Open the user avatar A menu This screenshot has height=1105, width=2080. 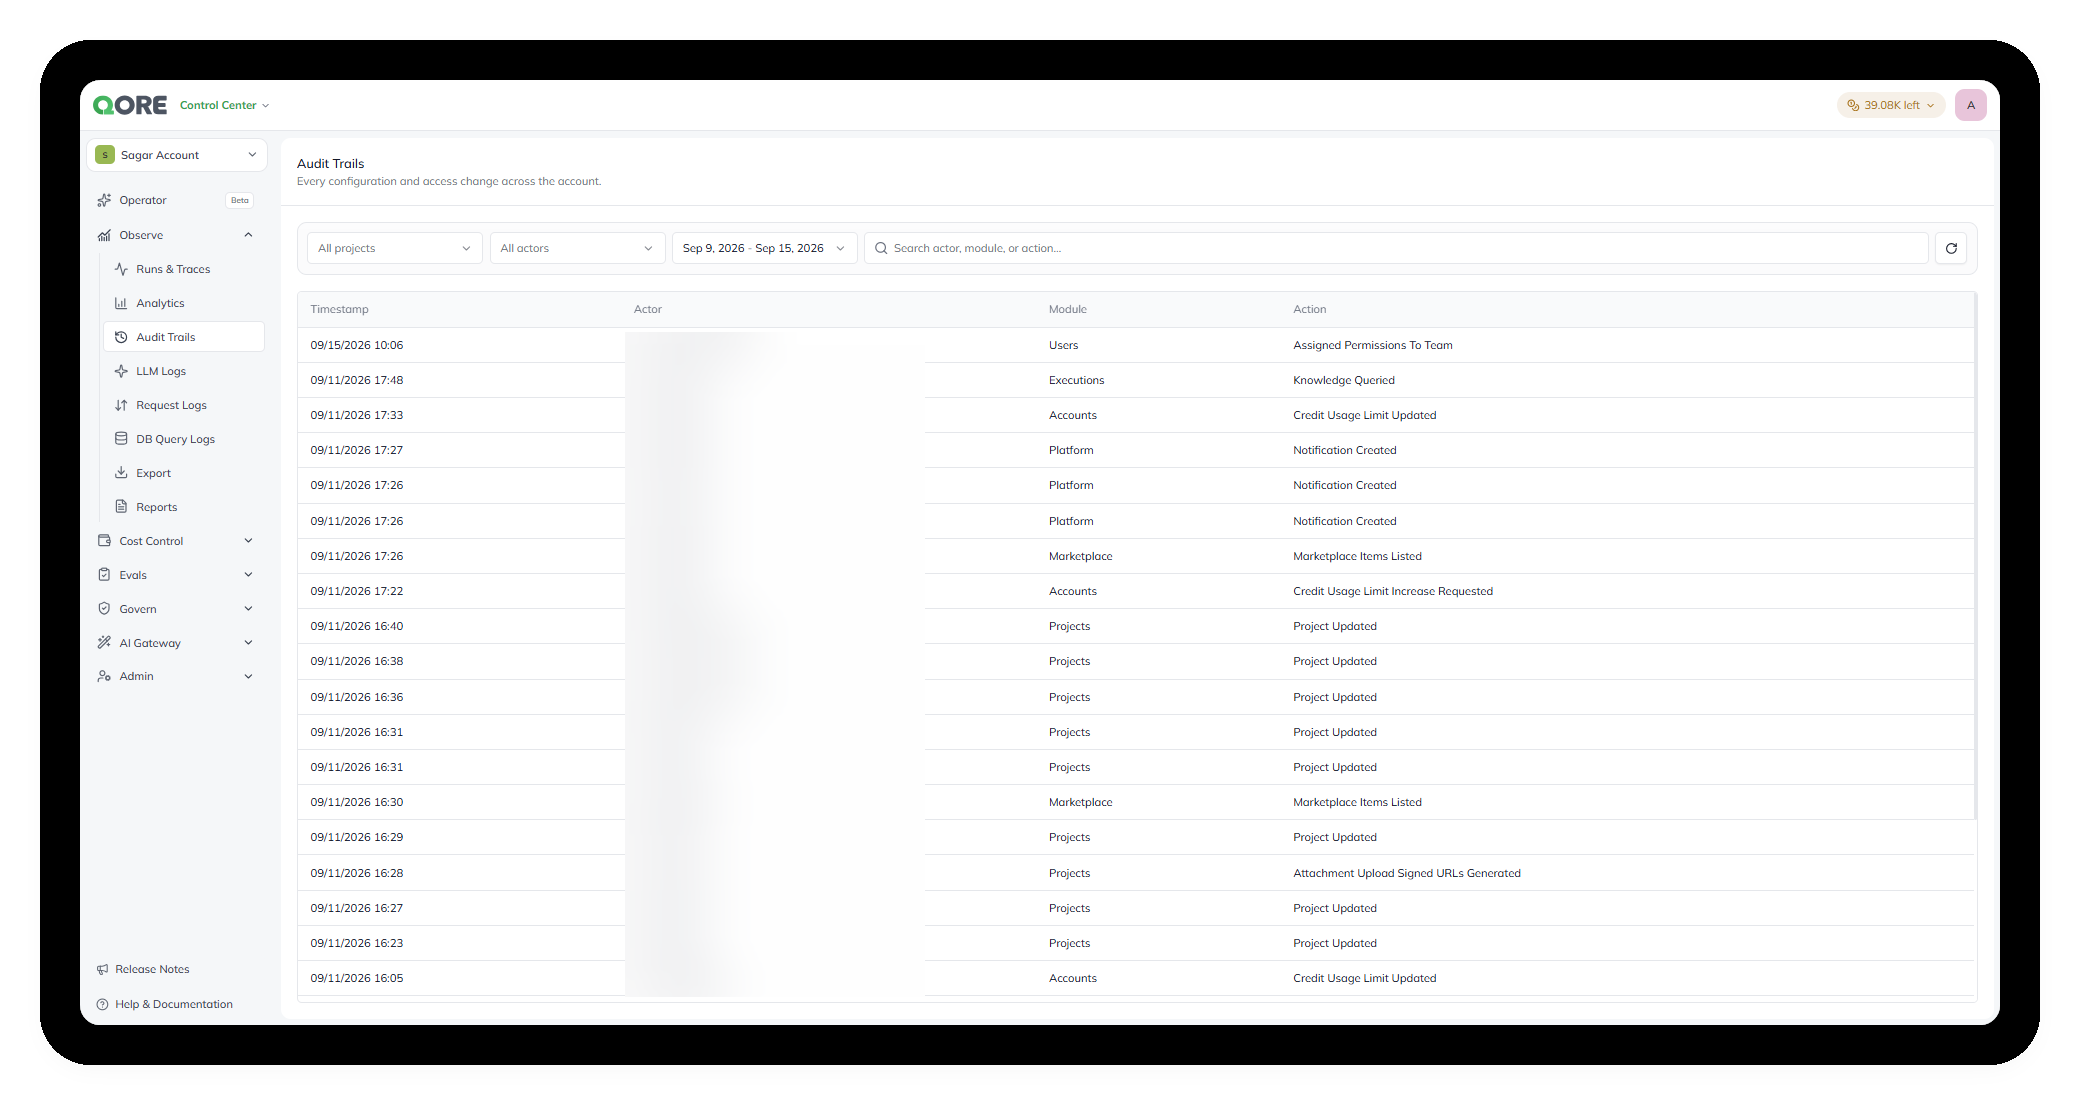[1971, 105]
